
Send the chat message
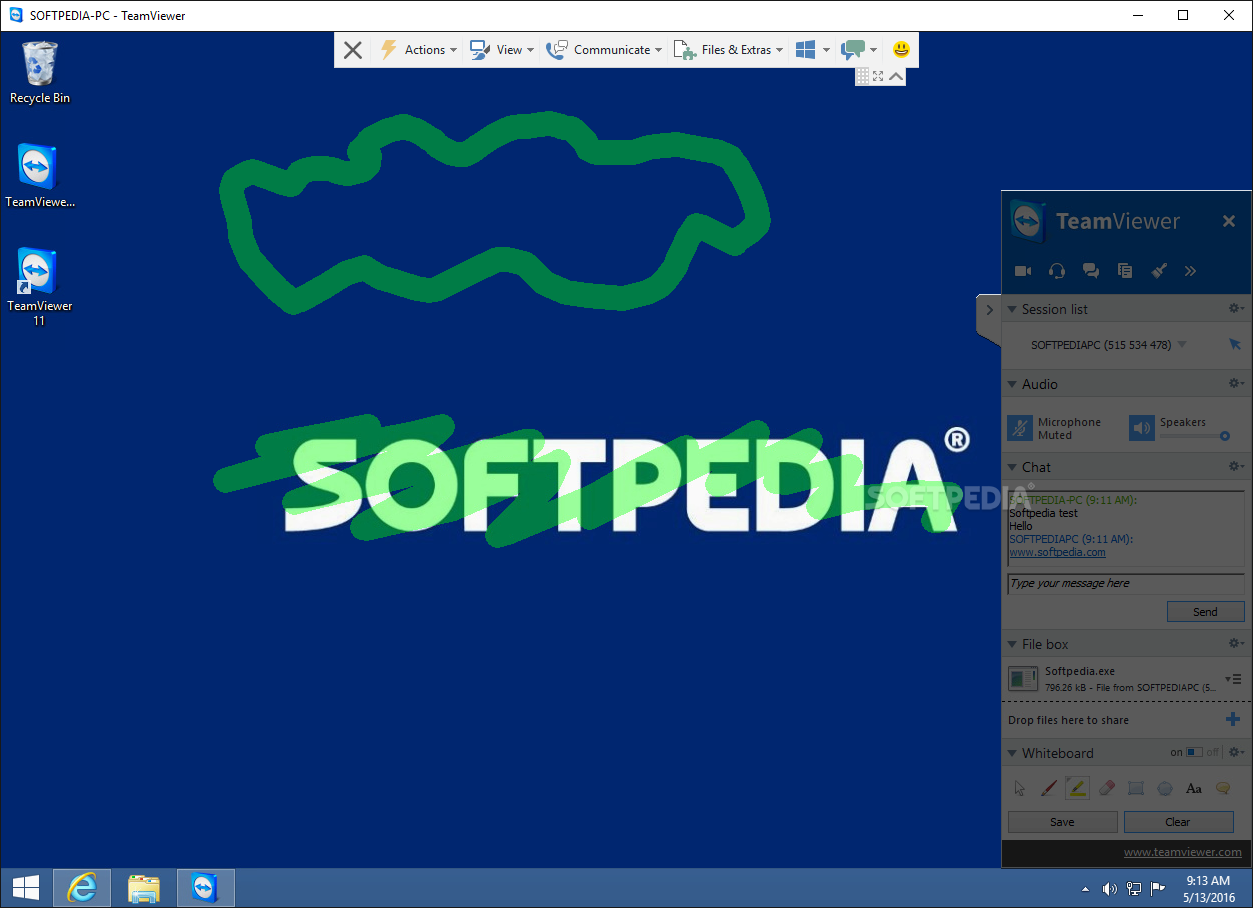click(x=1205, y=612)
